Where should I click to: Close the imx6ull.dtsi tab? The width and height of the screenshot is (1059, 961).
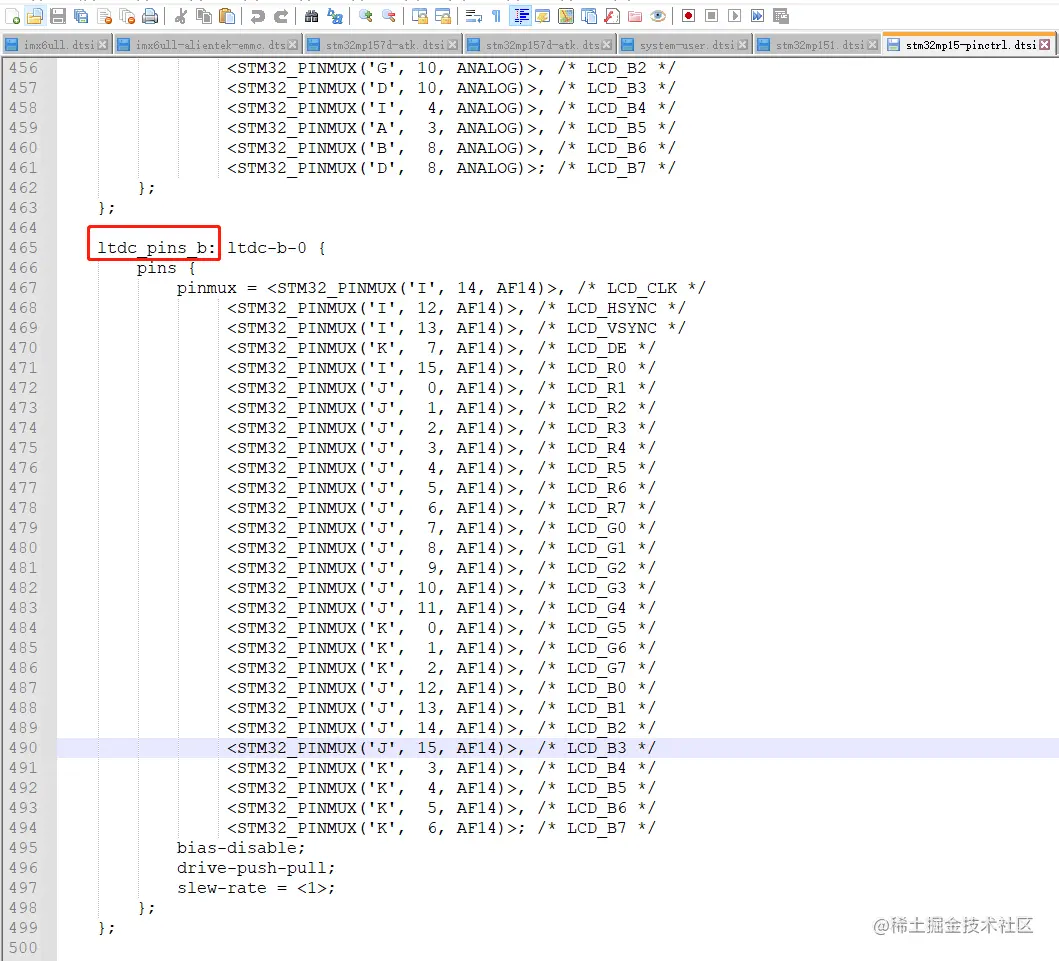[x=103, y=45]
